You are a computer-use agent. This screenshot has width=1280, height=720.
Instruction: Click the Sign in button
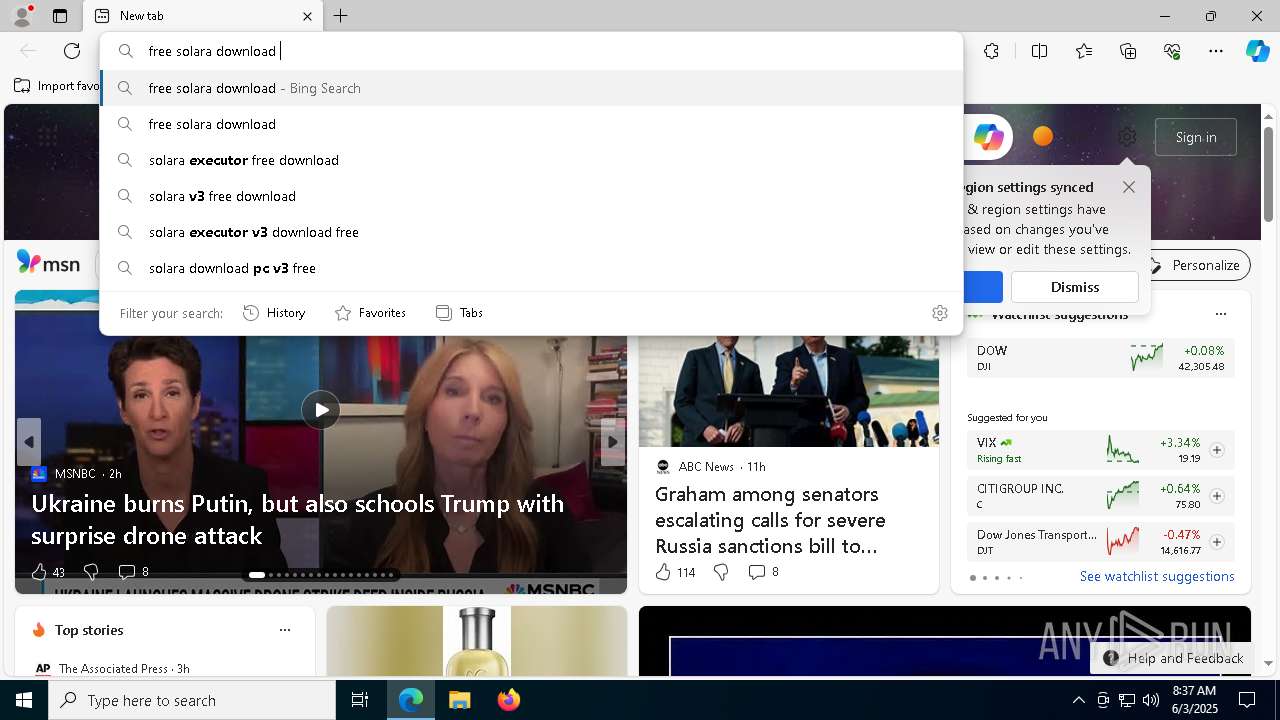pos(1196,137)
